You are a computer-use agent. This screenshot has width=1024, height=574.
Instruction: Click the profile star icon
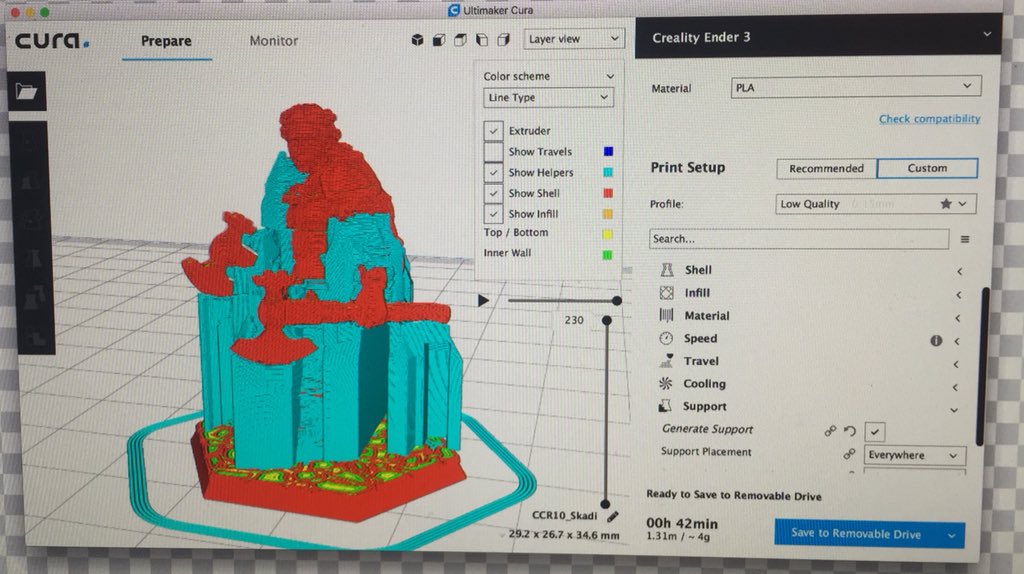(946, 204)
